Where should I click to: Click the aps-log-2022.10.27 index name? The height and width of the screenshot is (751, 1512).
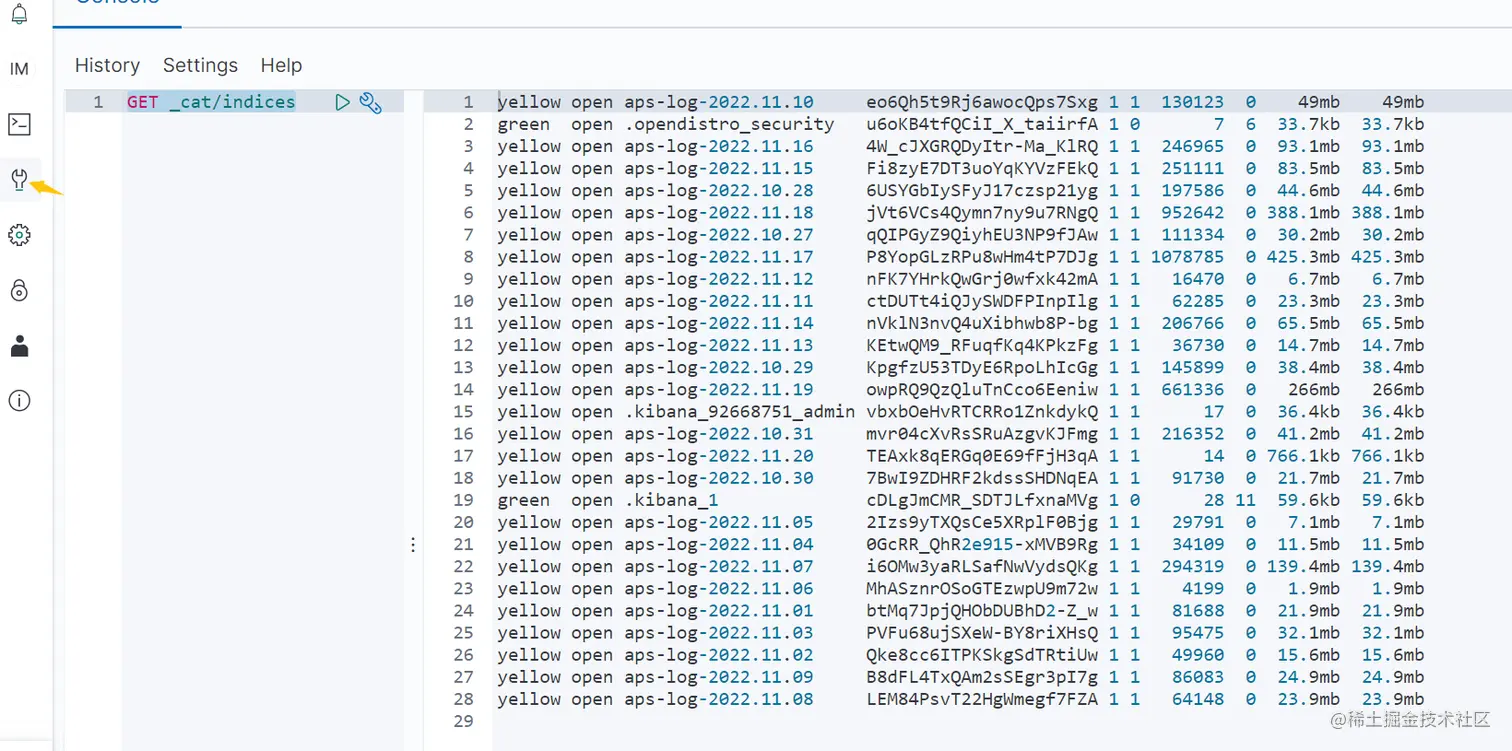pos(719,235)
